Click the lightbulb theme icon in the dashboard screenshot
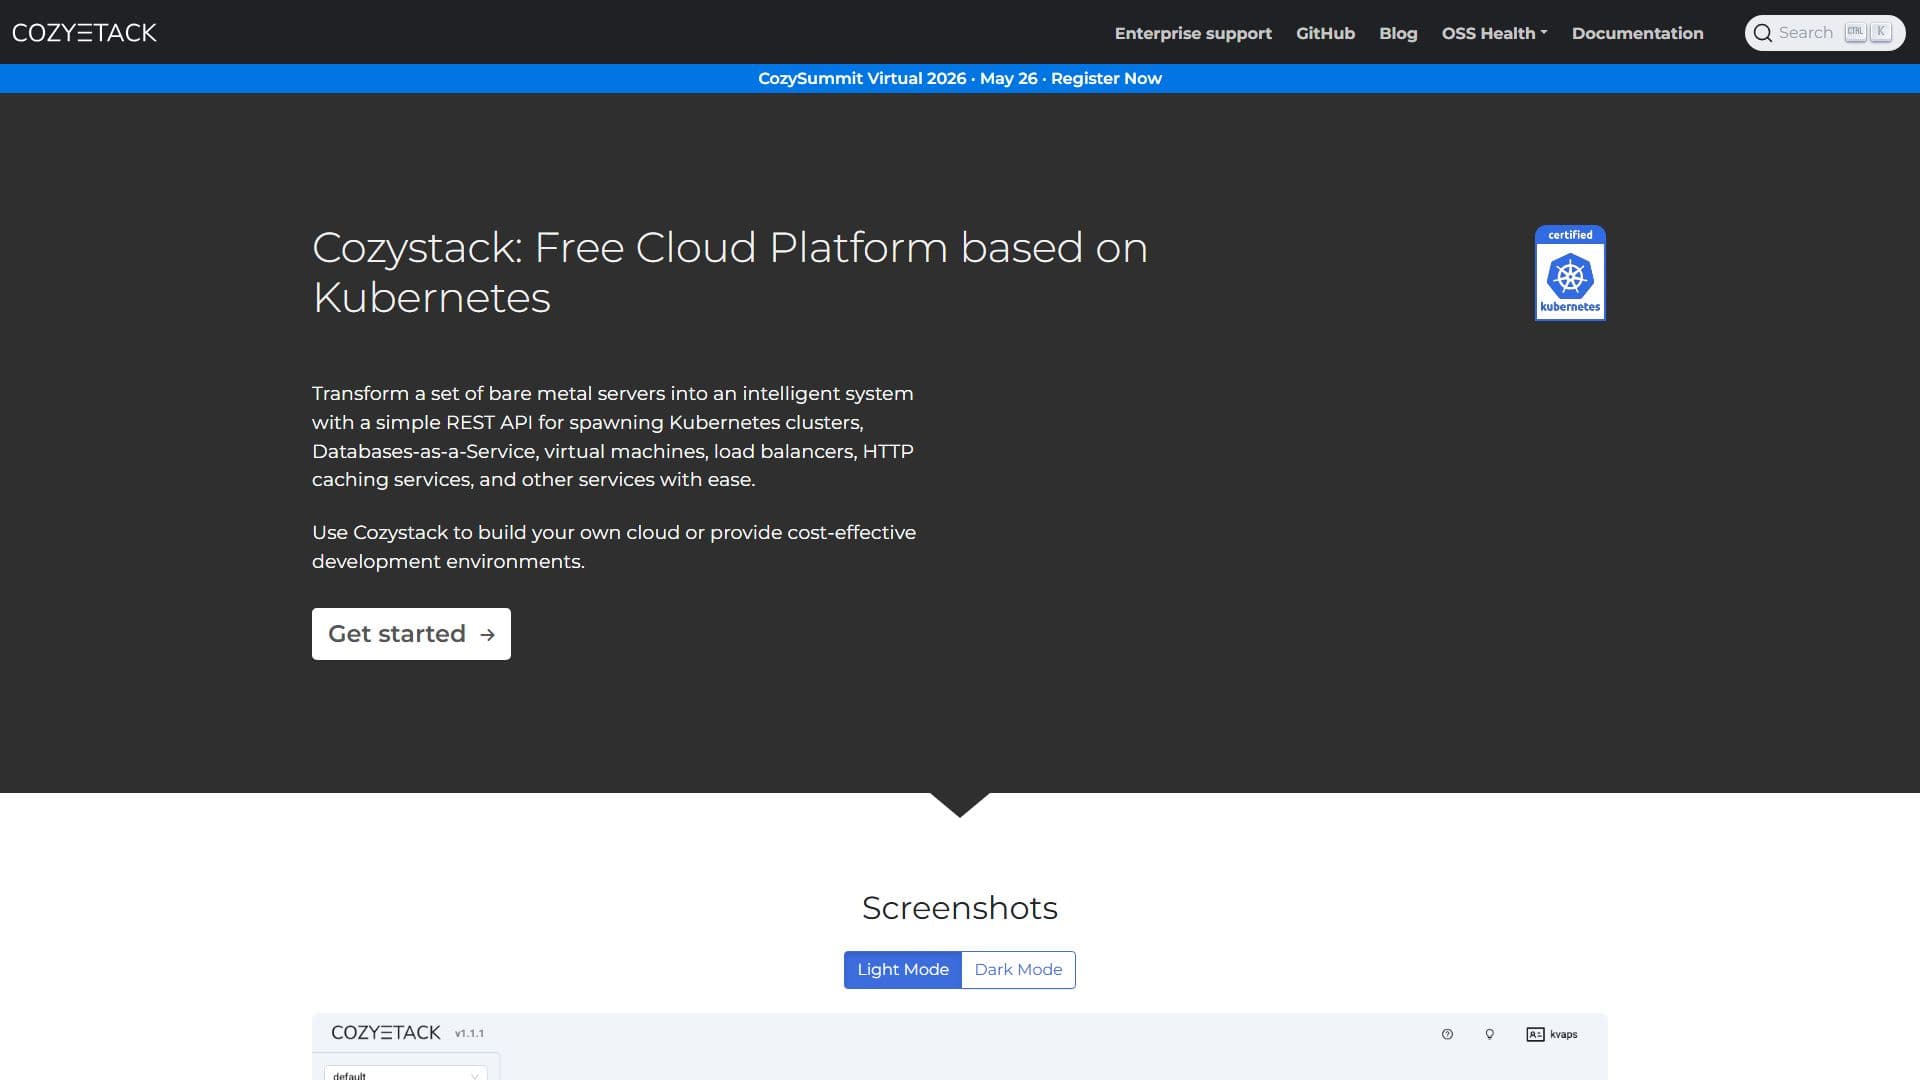1920x1080 pixels. click(1489, 1034)
